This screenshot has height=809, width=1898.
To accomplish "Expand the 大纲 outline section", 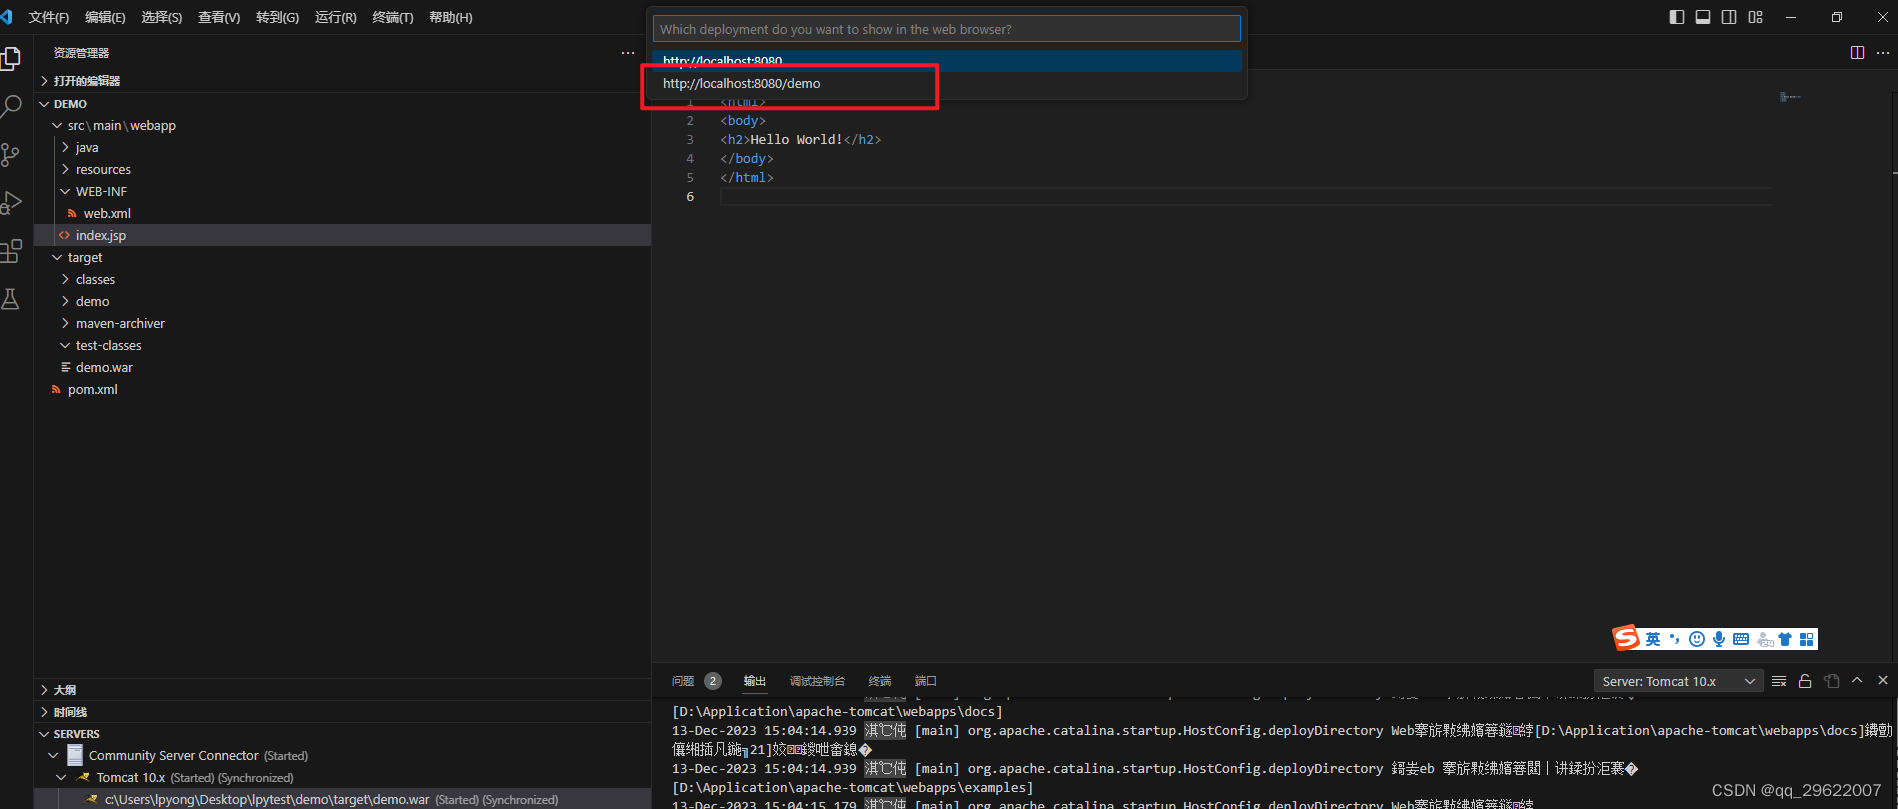I will pyautogui.click(x=343, y=690).
